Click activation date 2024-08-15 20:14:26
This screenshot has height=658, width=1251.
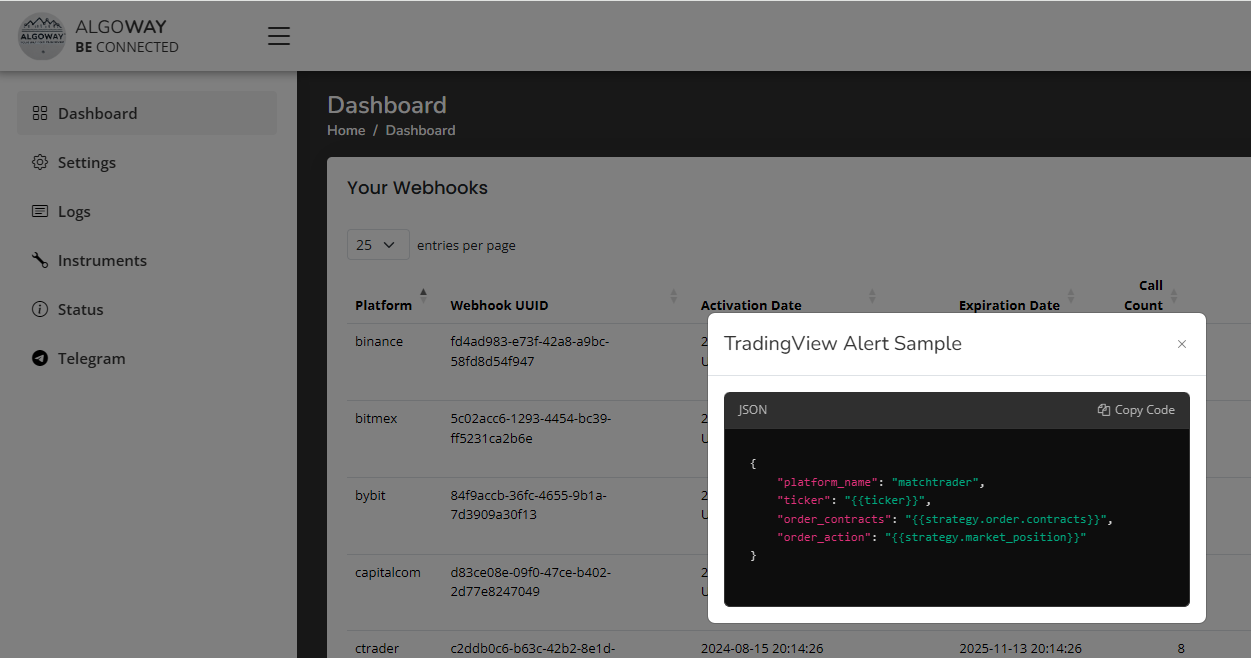762,648
